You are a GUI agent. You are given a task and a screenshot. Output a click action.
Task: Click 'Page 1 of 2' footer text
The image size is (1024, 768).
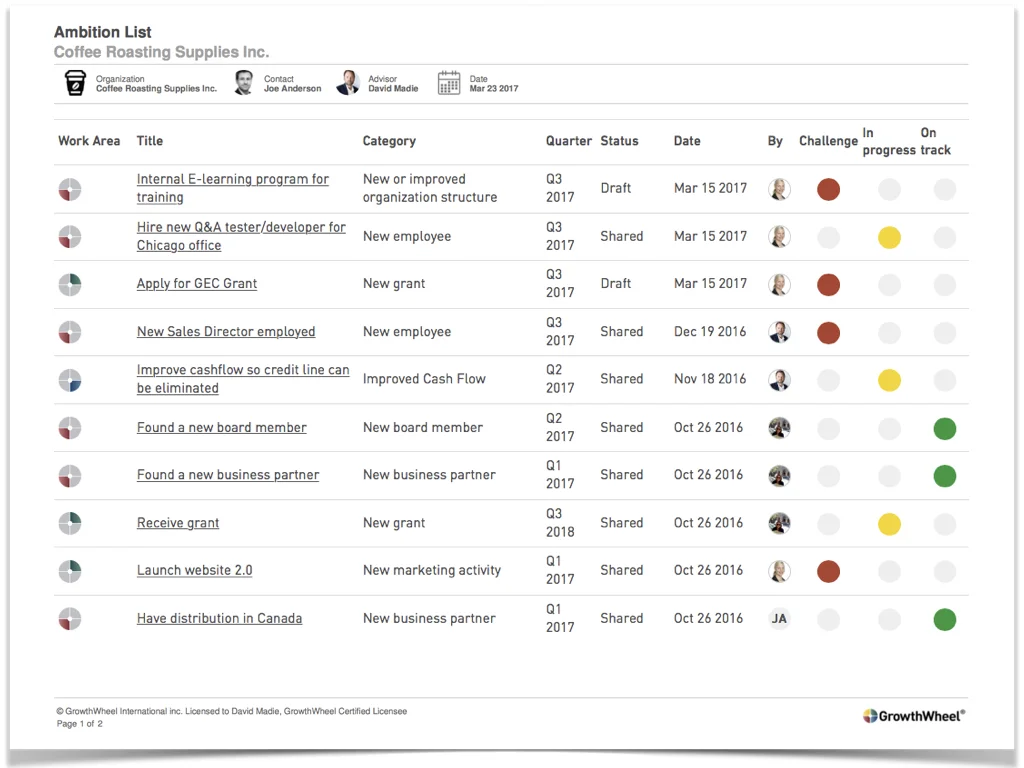click(x=80, y=724)
